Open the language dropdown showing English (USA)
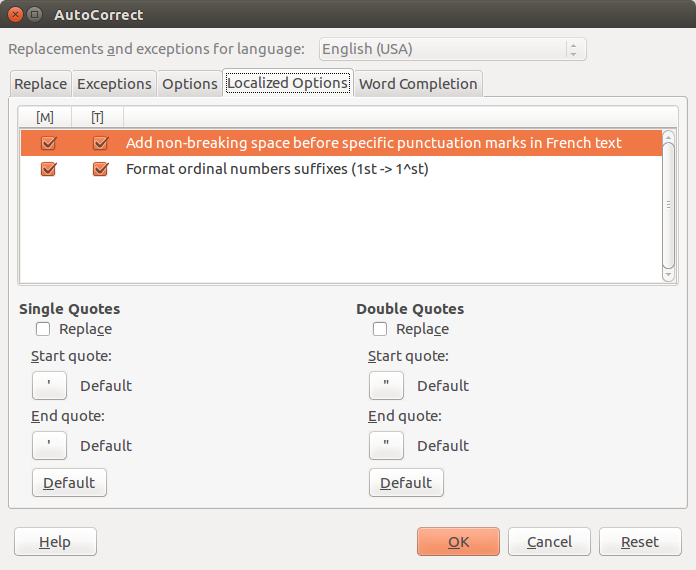Screen dimensions: 696x570 (453, 49)
